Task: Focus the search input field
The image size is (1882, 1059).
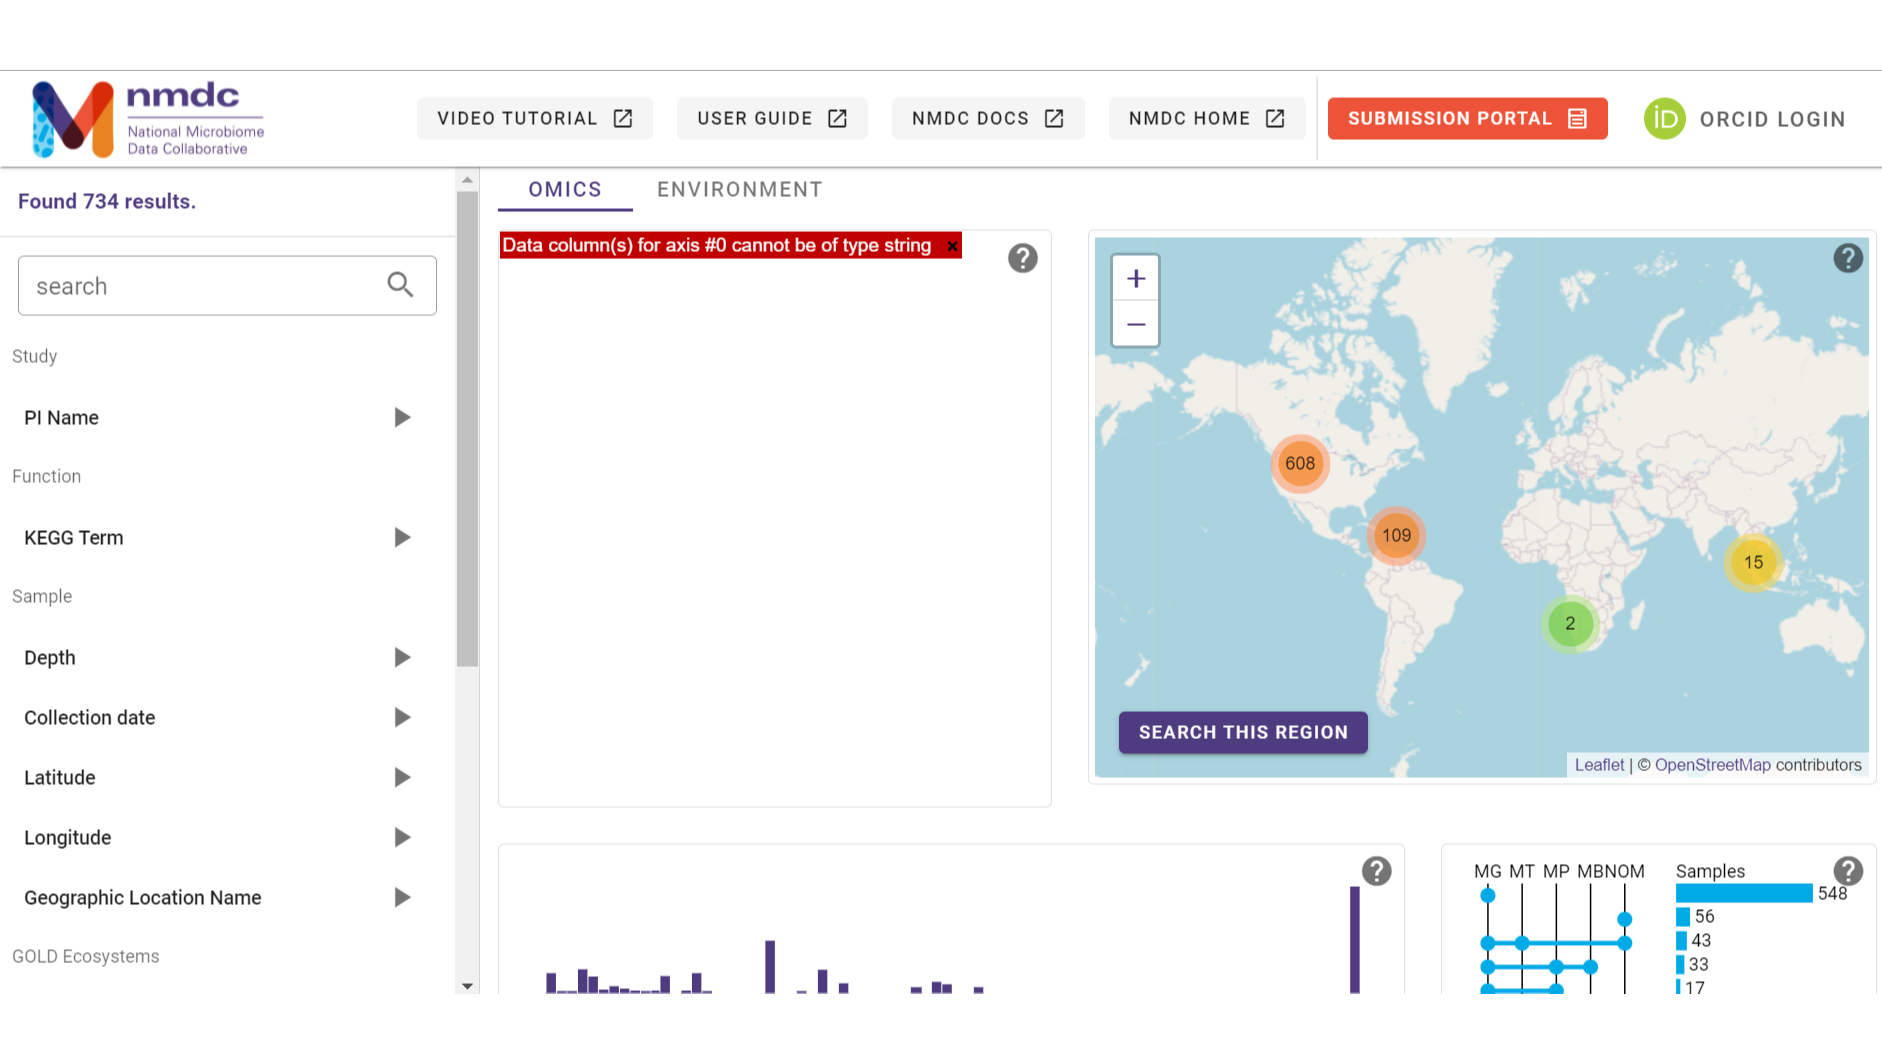Action: pyautogui.click(x=227, y=286)
